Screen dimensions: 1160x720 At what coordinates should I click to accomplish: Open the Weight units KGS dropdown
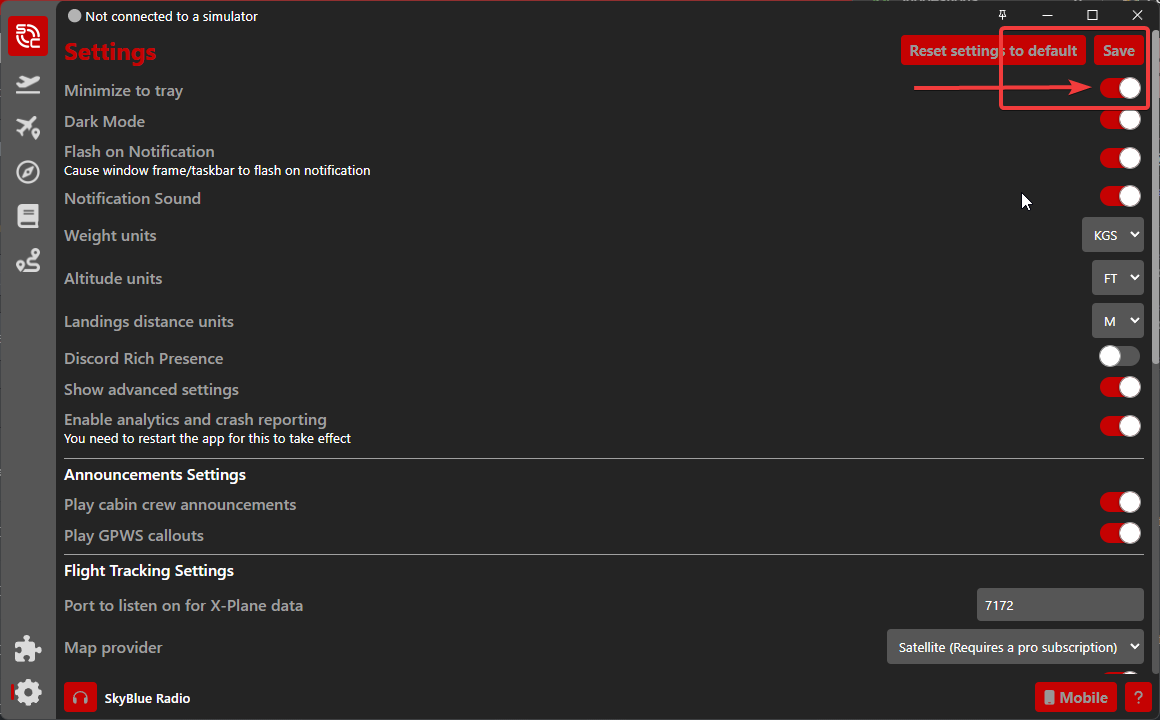point(1112,235)
